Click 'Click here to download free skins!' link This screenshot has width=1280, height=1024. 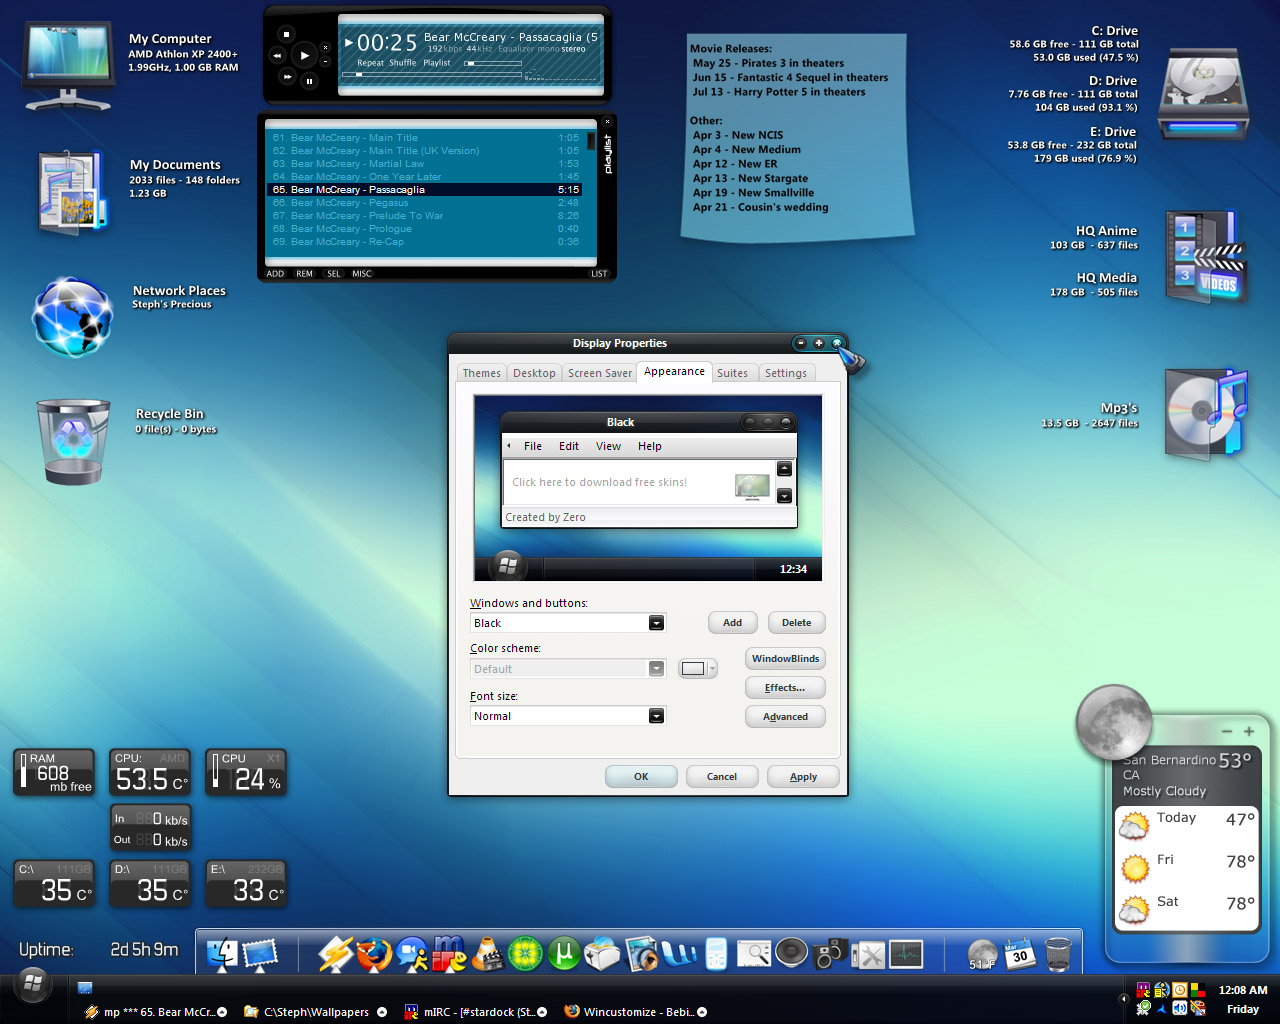click(x=599, y=482)
